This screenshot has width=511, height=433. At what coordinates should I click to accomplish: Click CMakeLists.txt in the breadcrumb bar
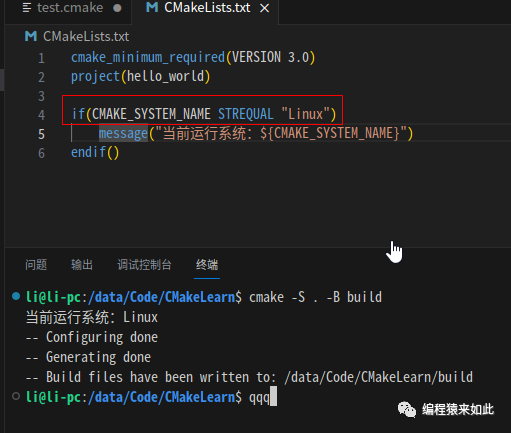pos(86,37)
